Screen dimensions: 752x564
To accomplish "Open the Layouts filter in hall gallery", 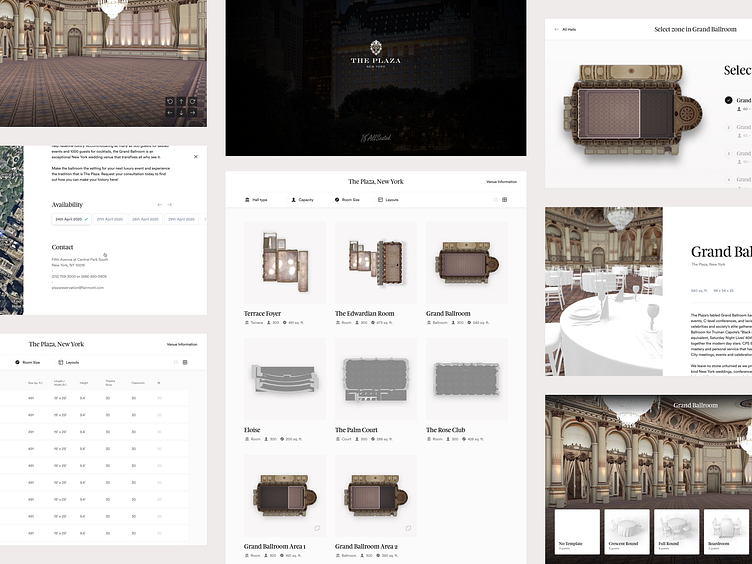I will pyautogui.click(x=388, y=200).
